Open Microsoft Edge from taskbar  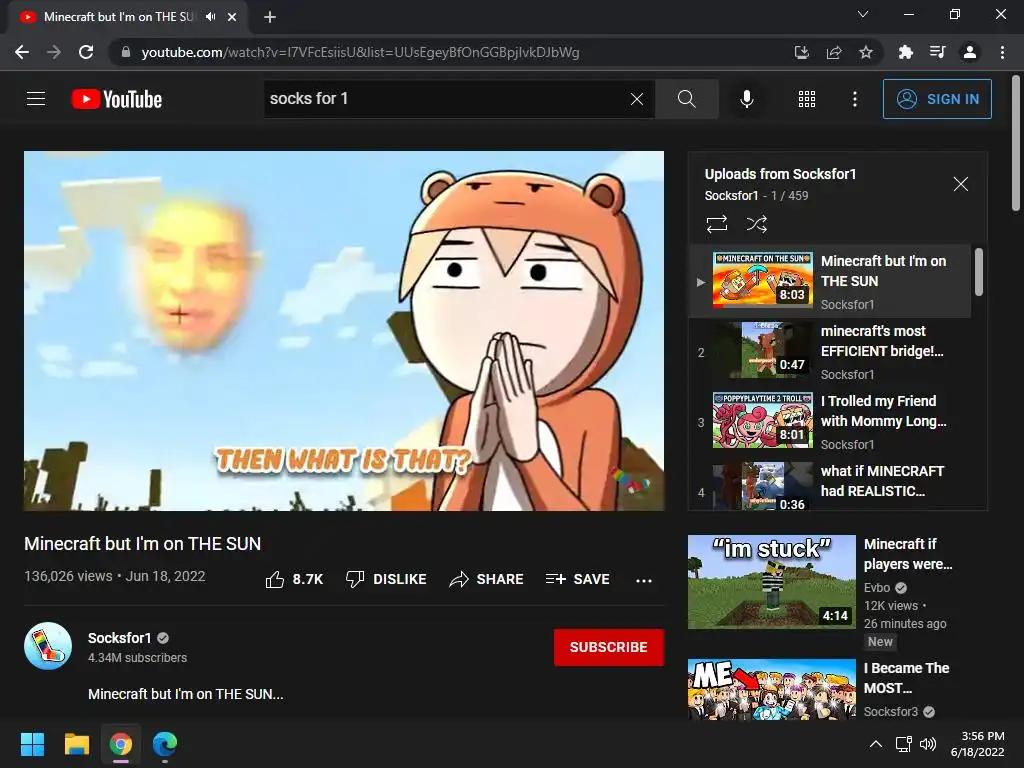165,744
